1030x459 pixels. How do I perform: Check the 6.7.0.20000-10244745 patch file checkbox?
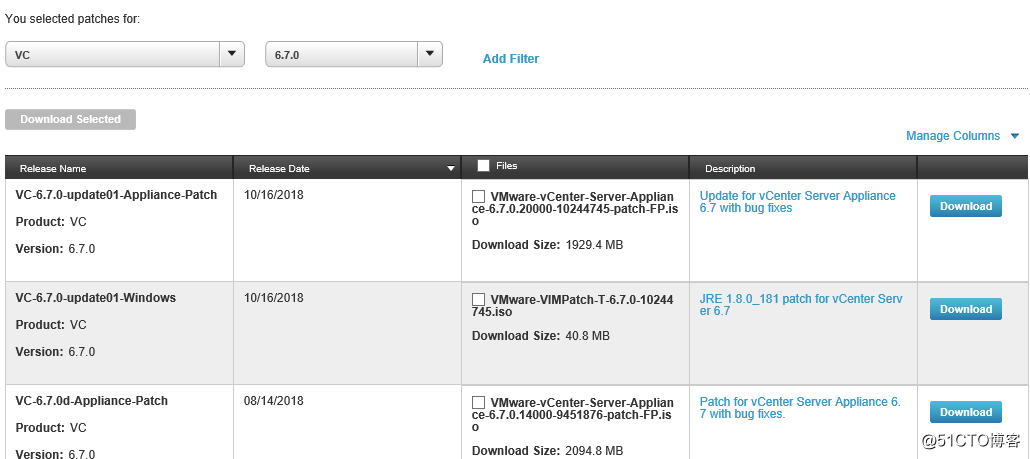click(x=479, y=196)
